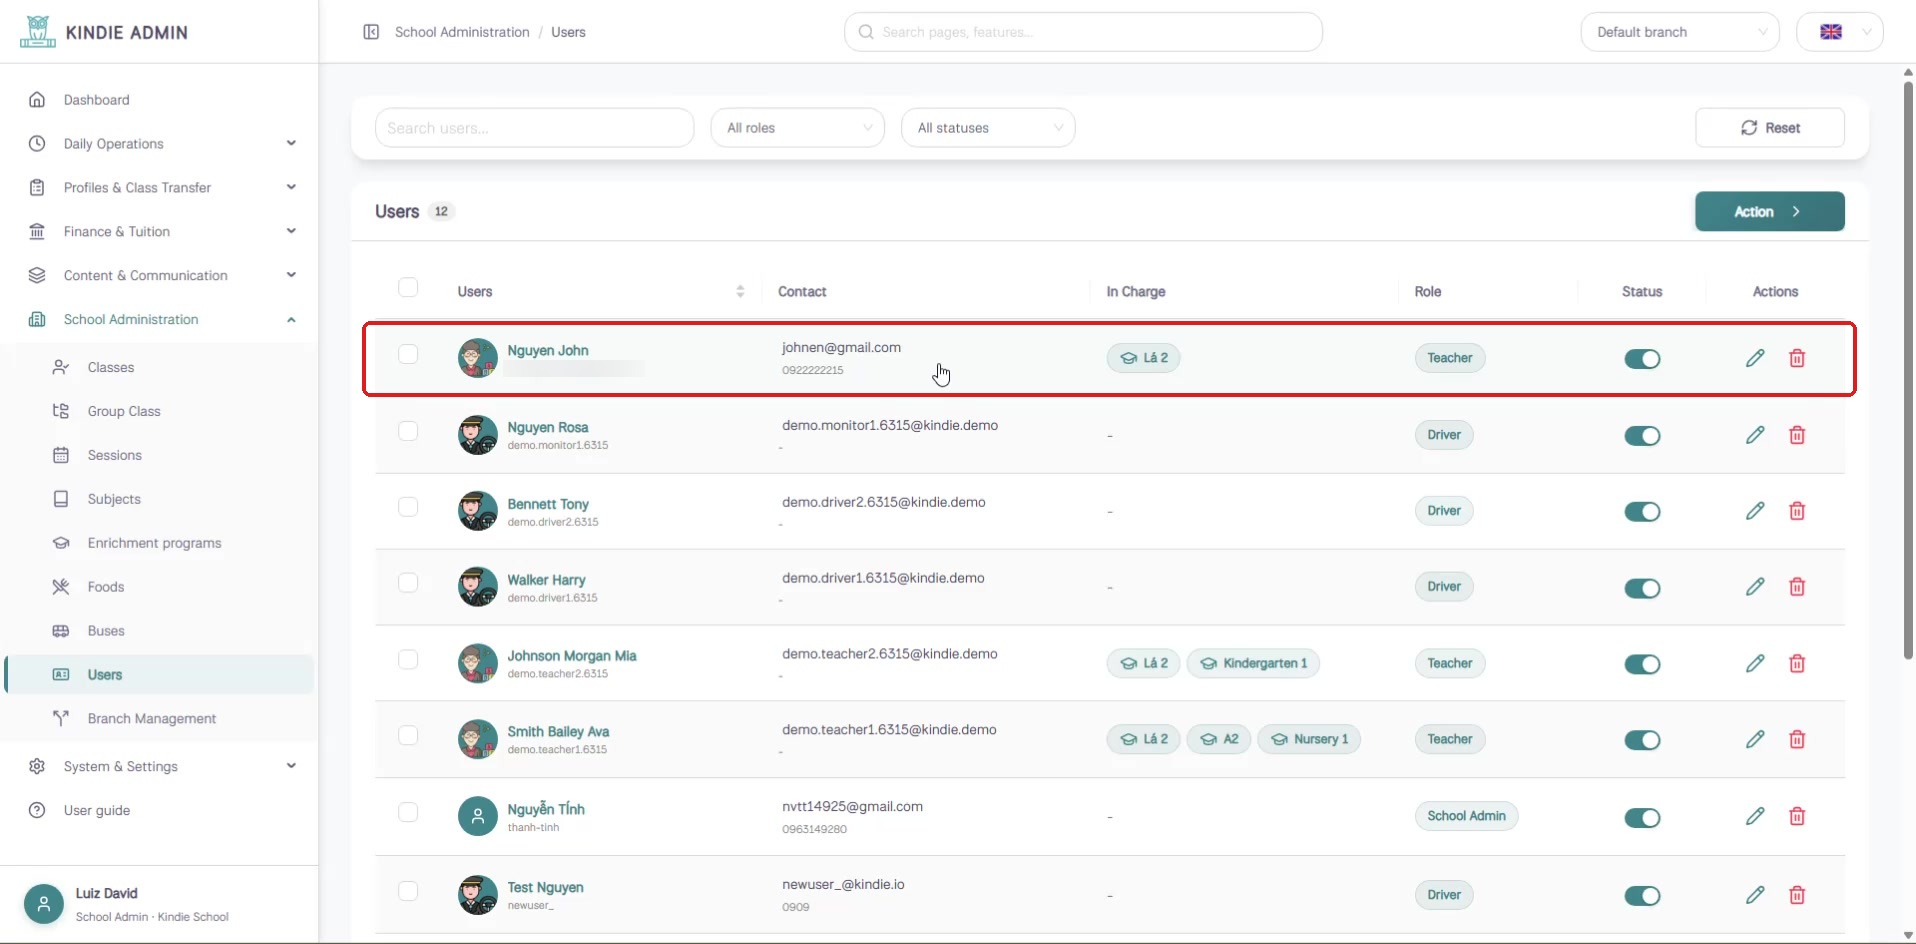
Task: Edit user Bennett Tony with pencil icon
Action: (x=1755, y=511)
